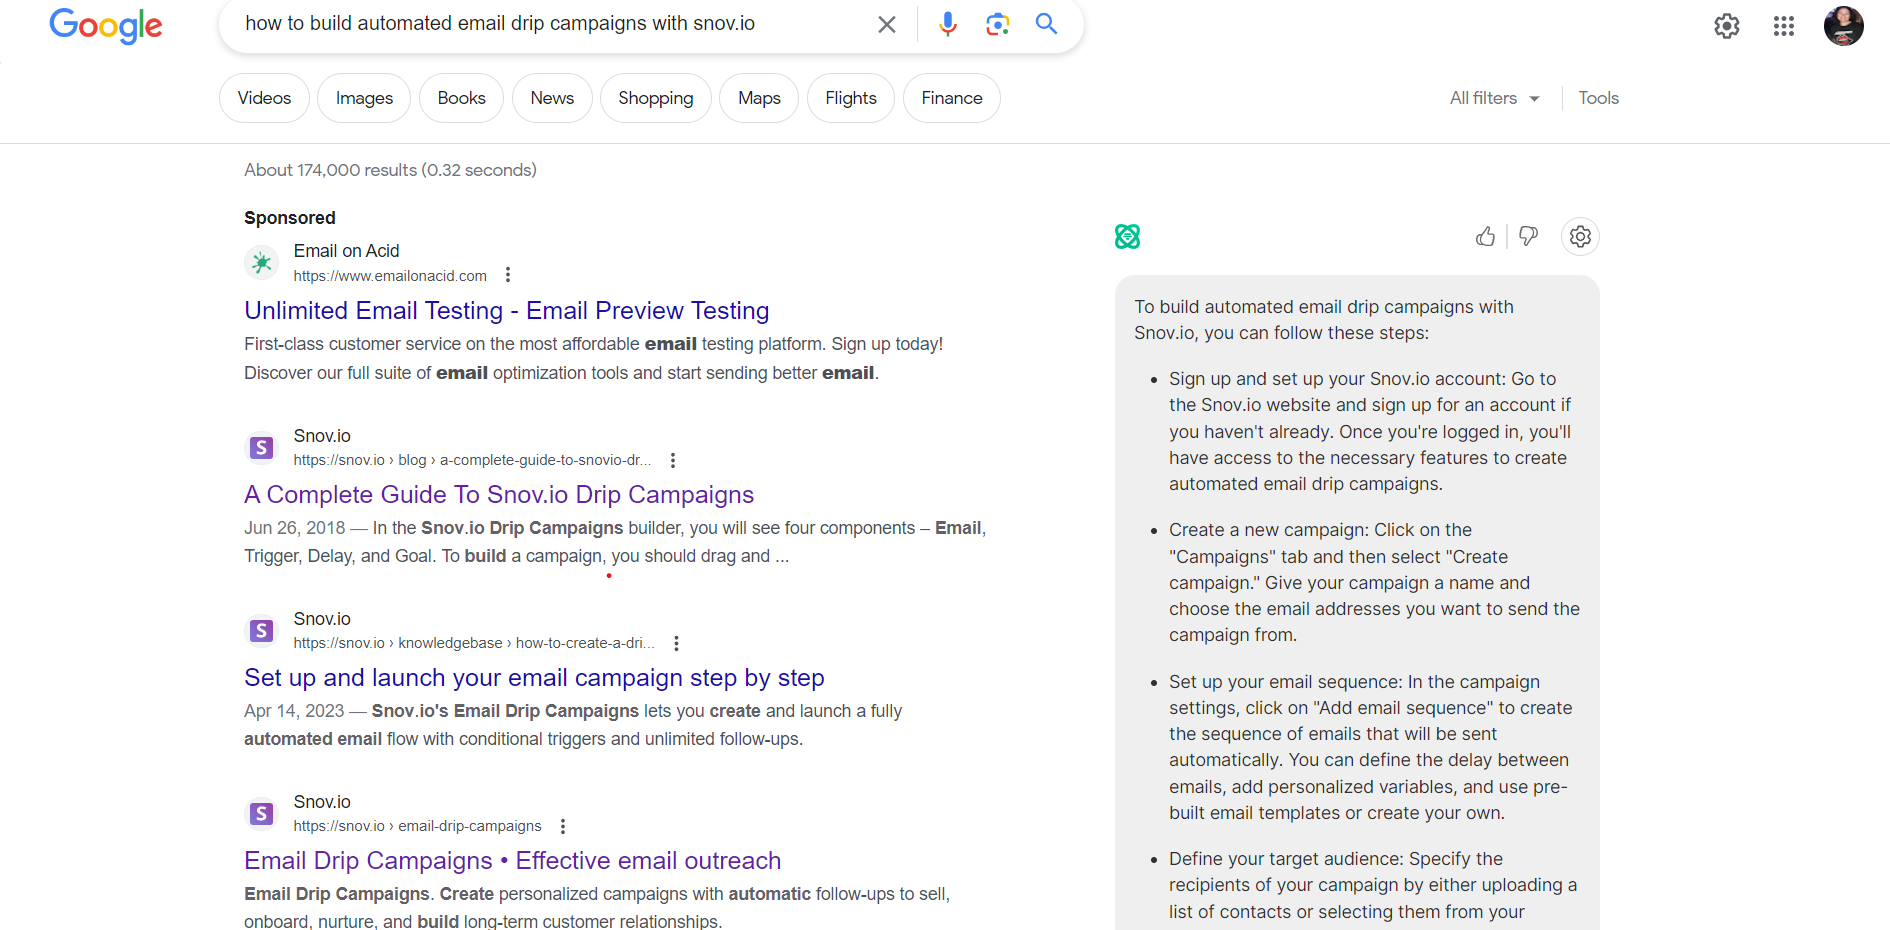Click thumbs down on AI answer
This screenshot has width=1890, height=930.
[x=1528, y=237]
